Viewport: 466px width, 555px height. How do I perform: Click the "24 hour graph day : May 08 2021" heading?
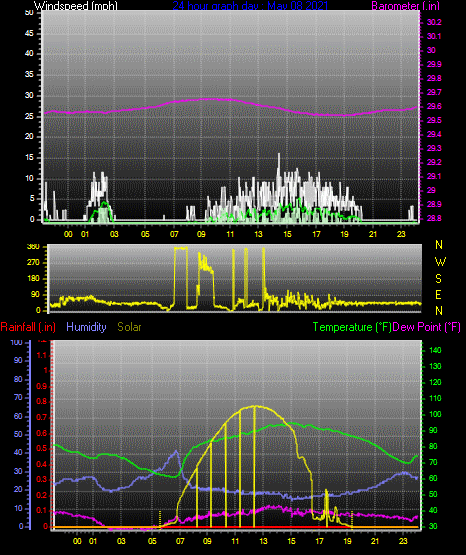click(250, 6)
